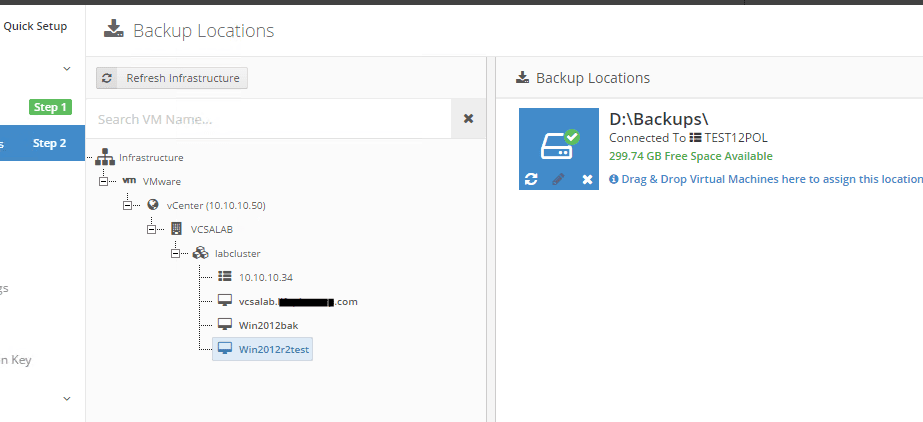923x422 pixels.
Task: Open the Step 1 sidebar item
Action: click(49, 107)
